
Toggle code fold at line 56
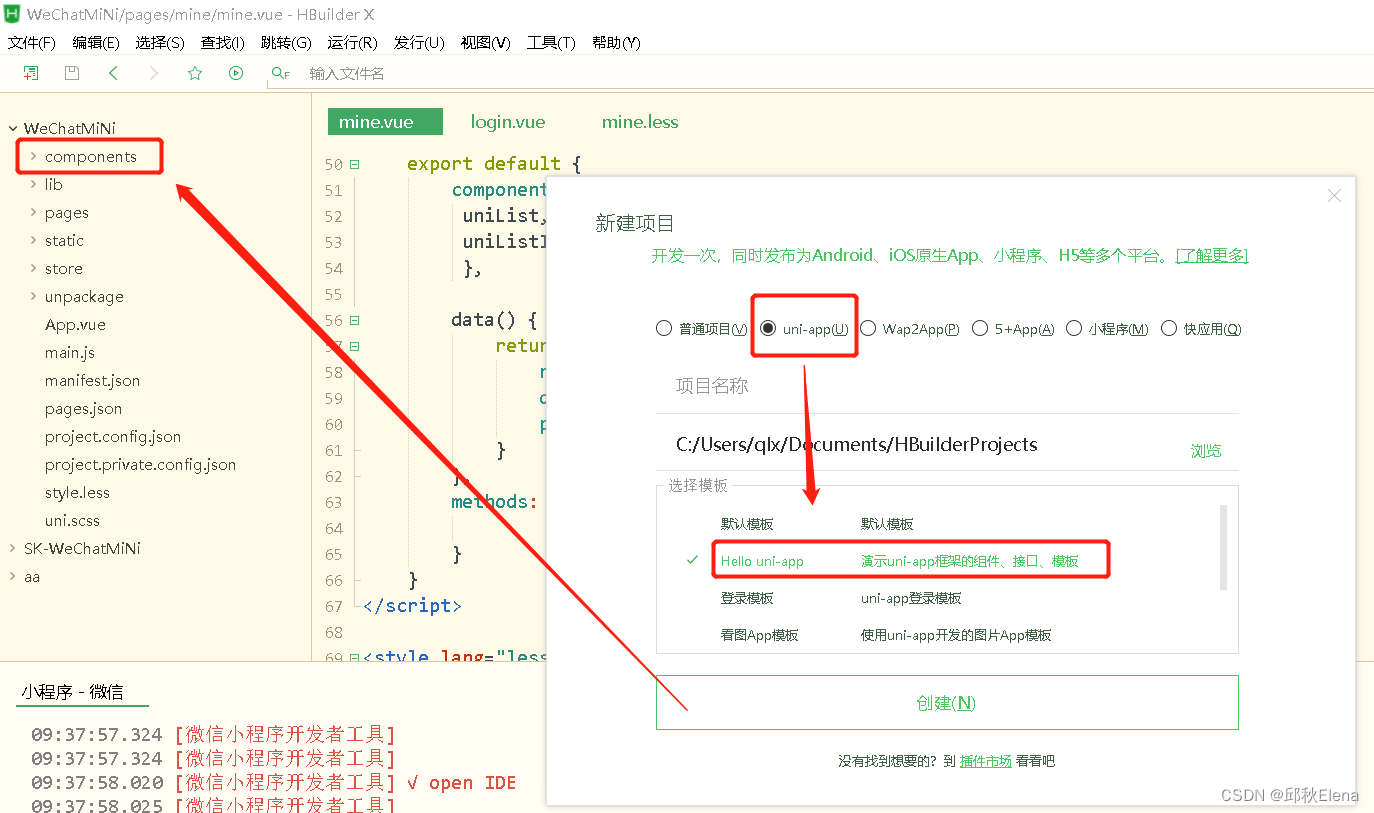click(x=355, y=320)
